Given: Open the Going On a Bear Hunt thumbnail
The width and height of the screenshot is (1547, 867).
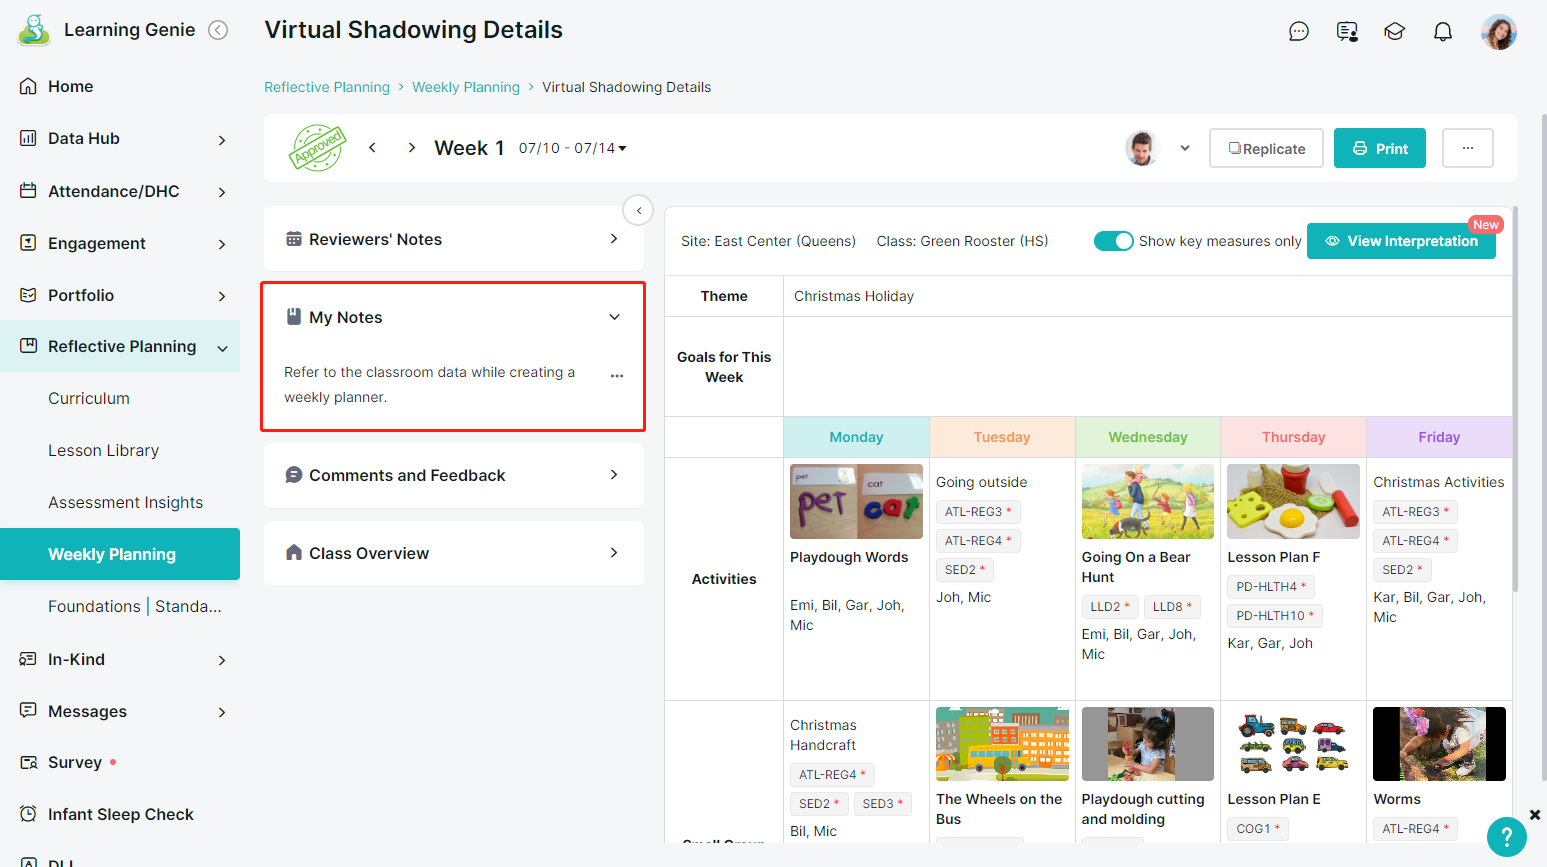Looking at the screenshot, I should 1148,501.
